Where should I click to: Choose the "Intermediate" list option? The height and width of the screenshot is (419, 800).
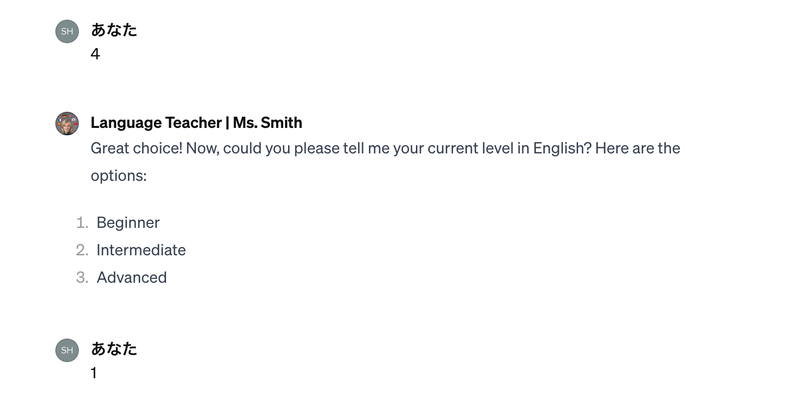141,250
